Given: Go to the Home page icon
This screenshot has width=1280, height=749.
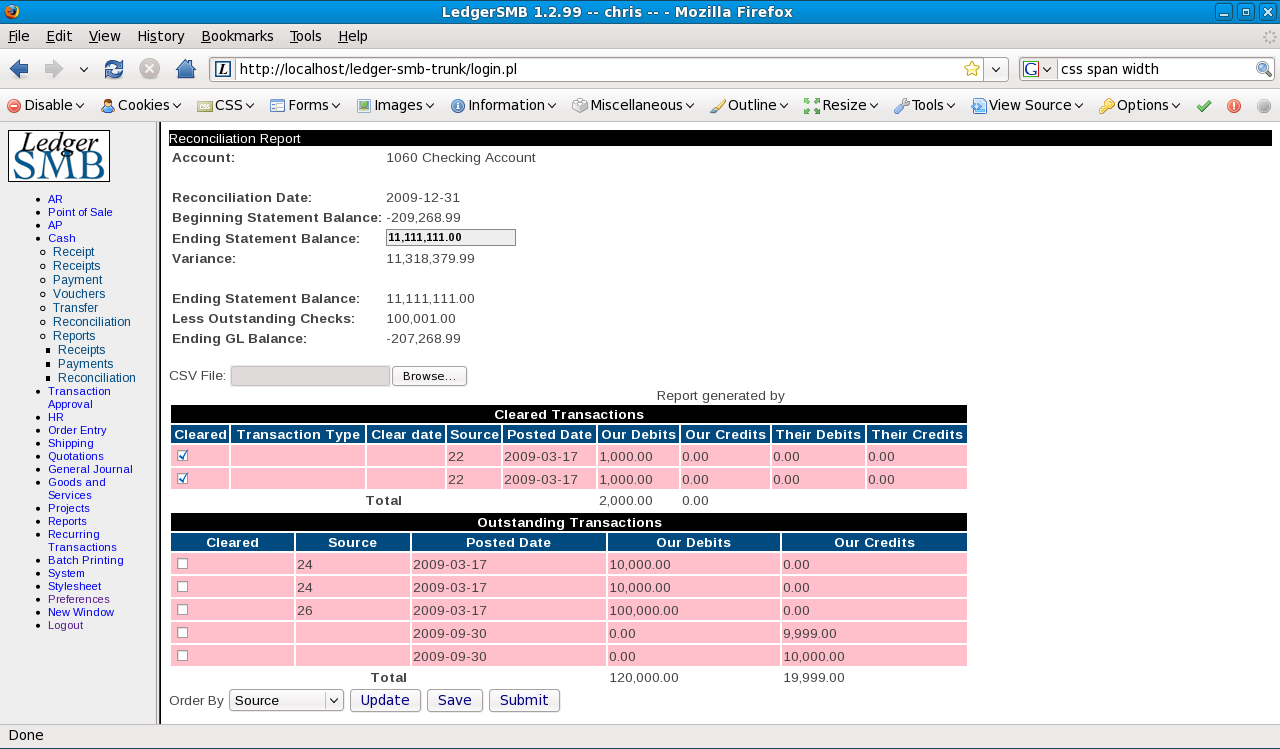Looking at the screenshot, I should point(185,69).
